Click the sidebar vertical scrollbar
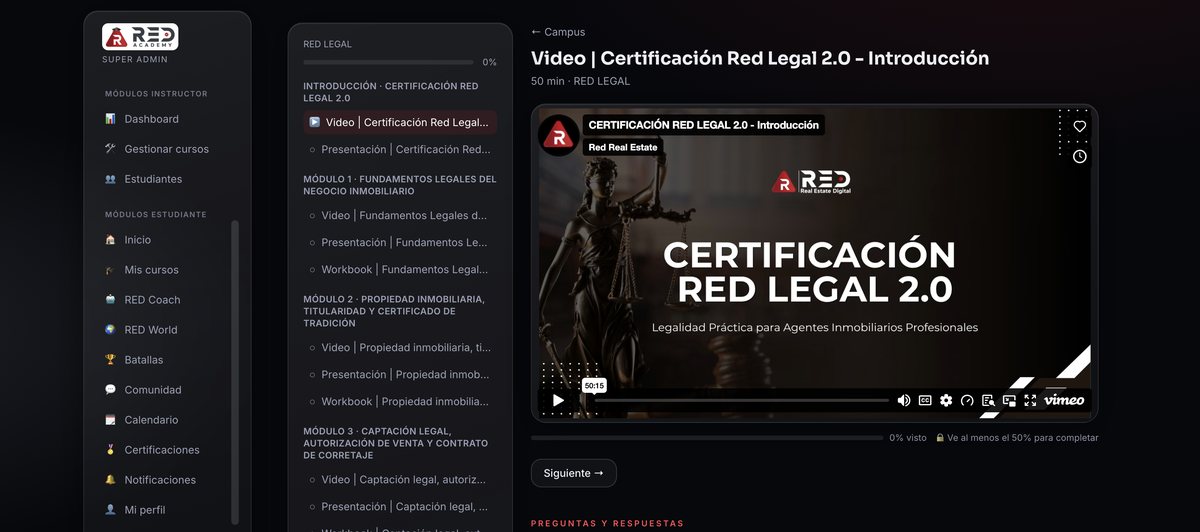This screenshot has width=1200, height=532. (235, 372)
